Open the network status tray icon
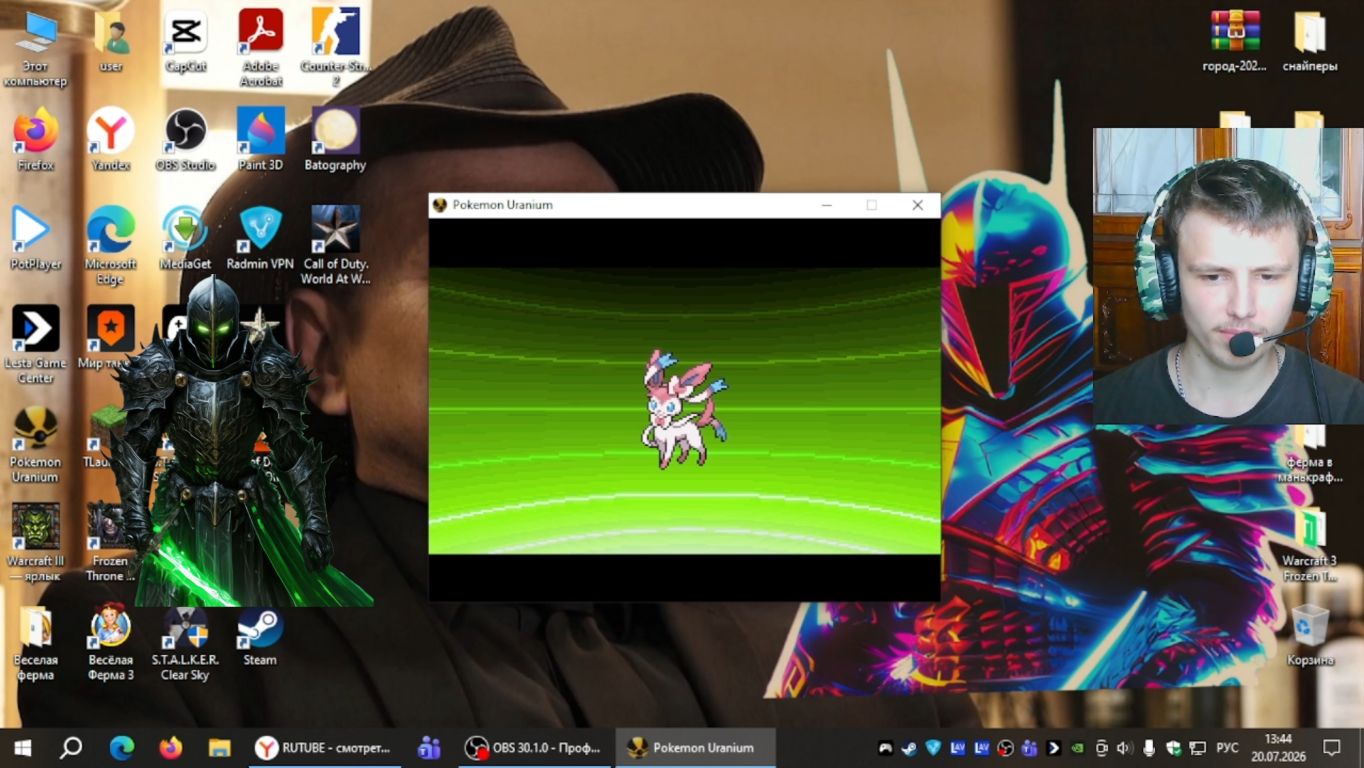Image resolution: width=1364 pixels, height=768 pixels. point(1197,748)
